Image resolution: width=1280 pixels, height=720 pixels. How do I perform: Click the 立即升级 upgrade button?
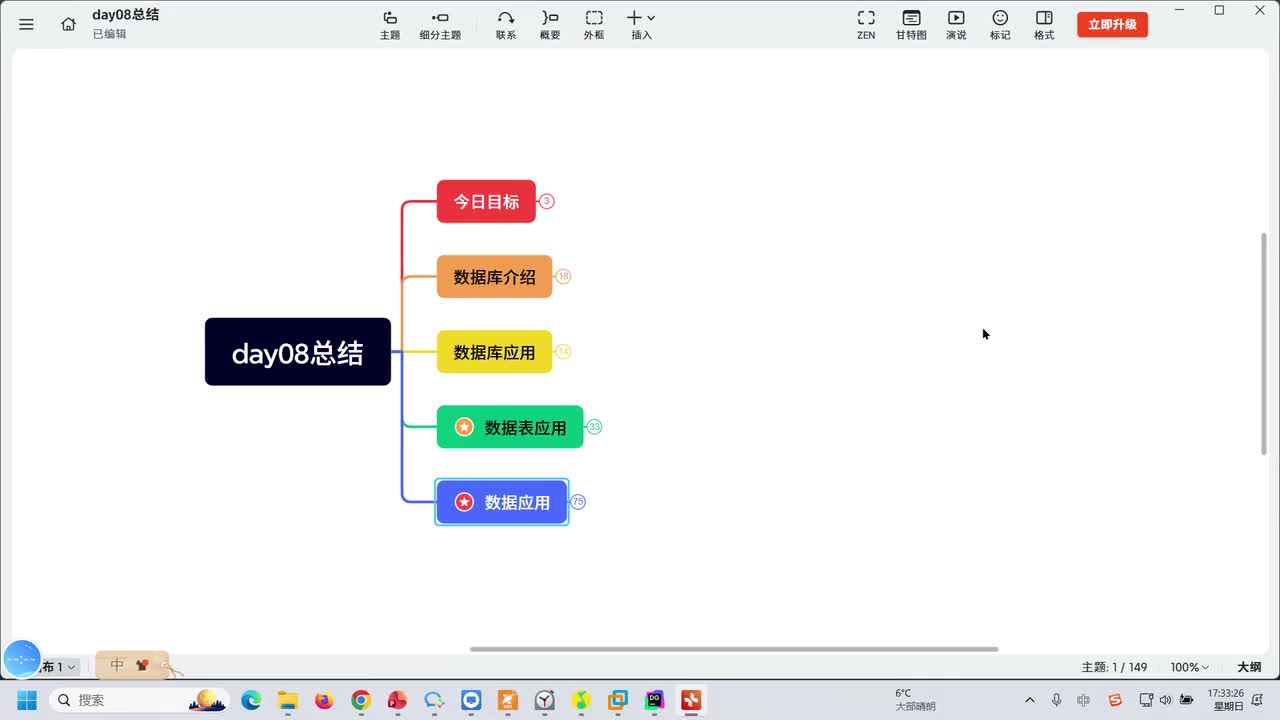point(1112,24)
